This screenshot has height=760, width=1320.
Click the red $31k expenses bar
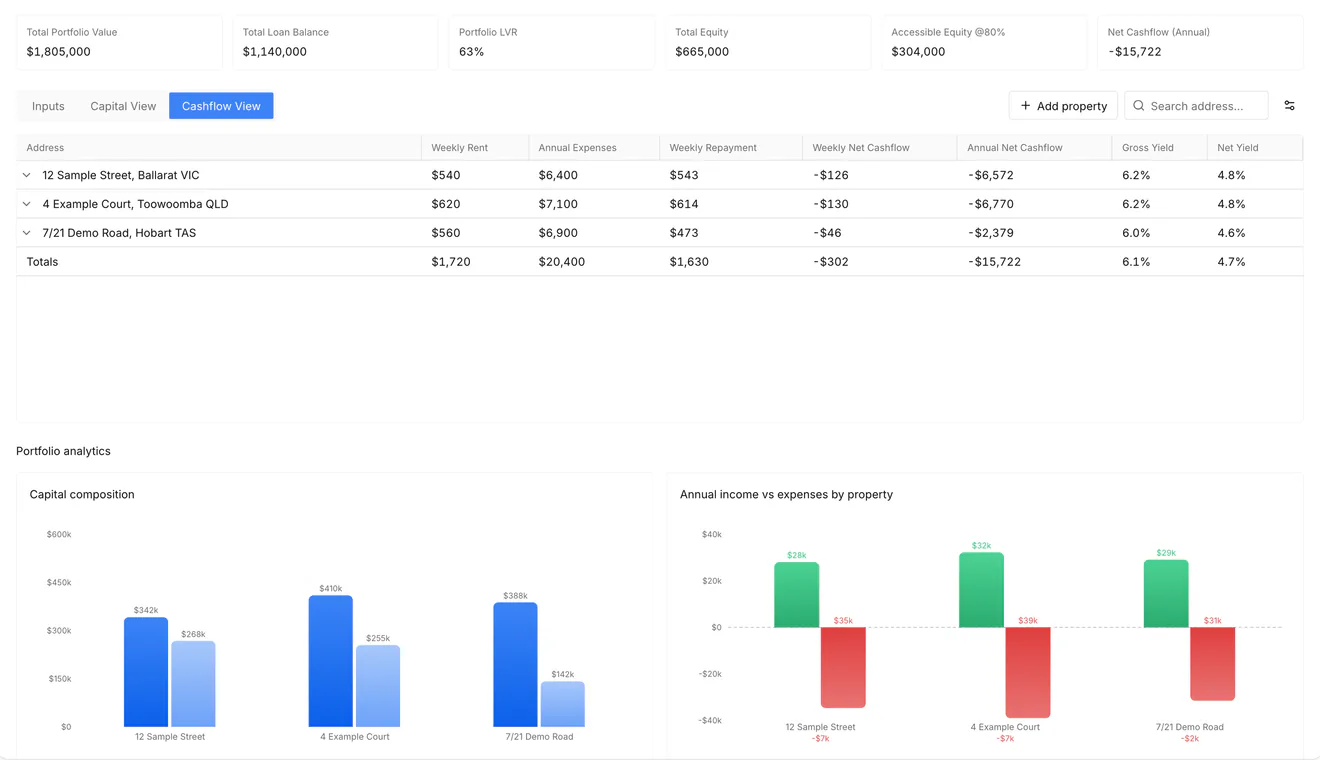pyautogui.click(x=1212, y=664)
